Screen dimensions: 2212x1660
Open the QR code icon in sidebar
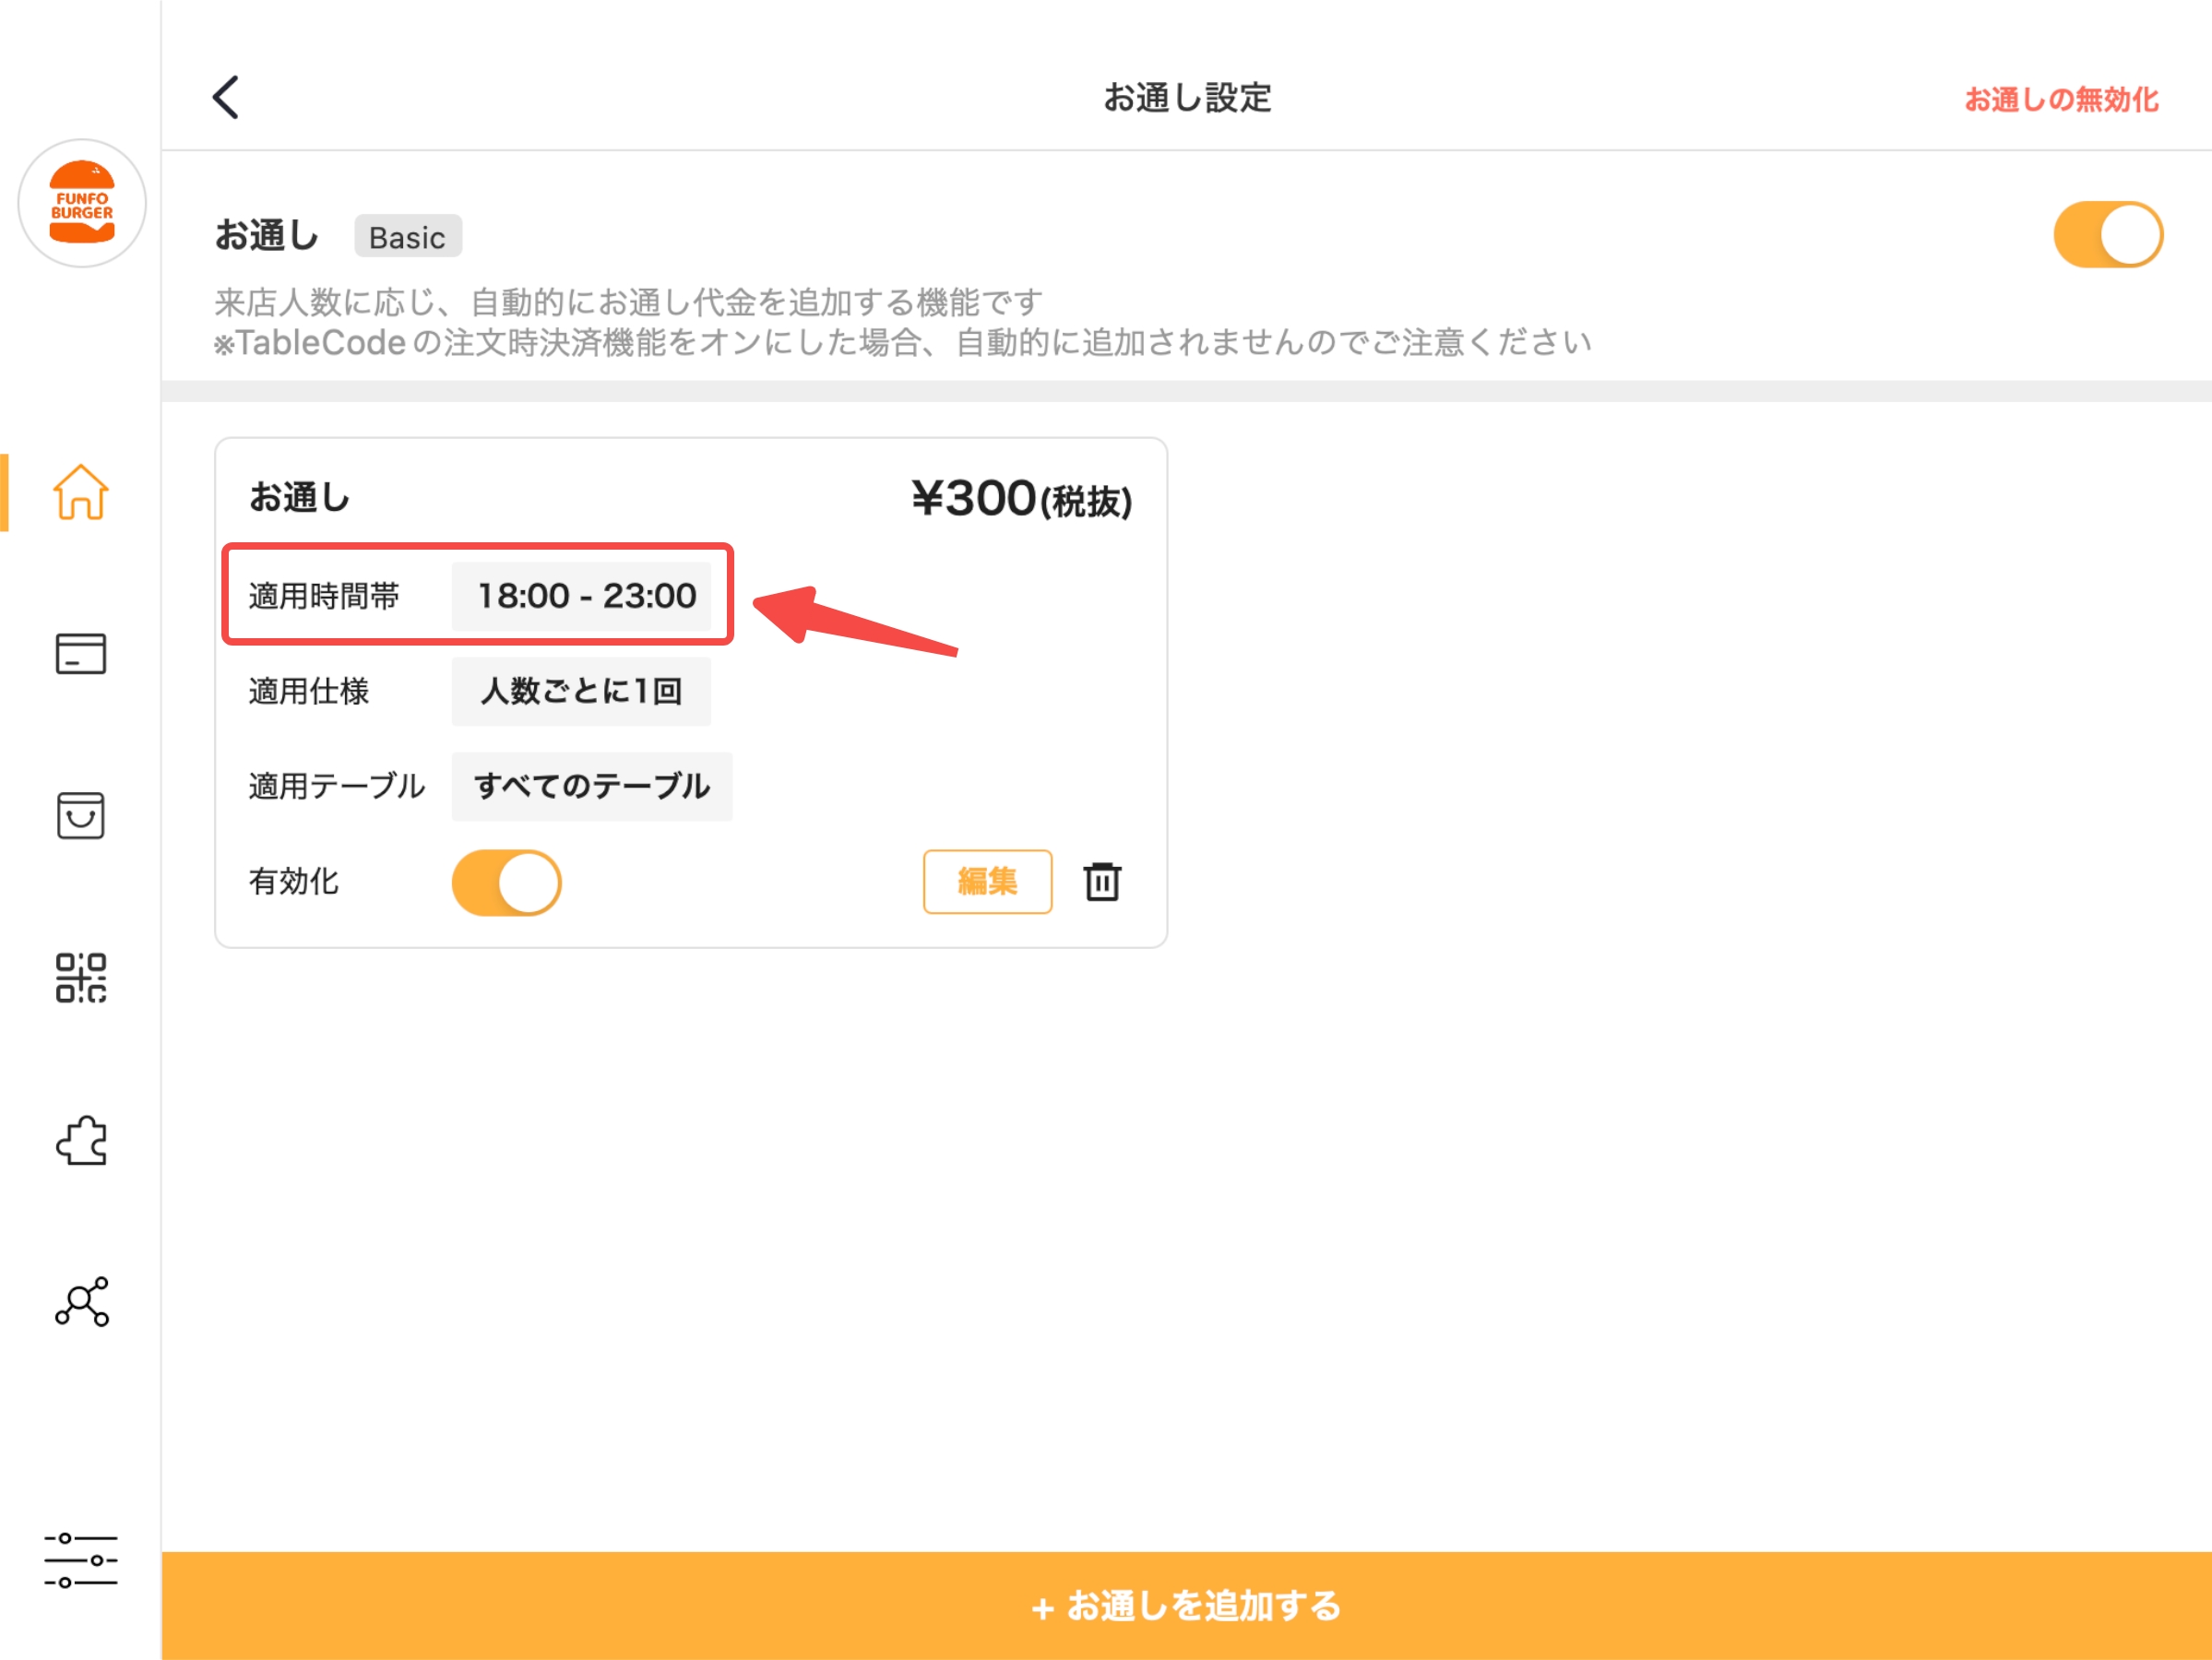(81, 977)
